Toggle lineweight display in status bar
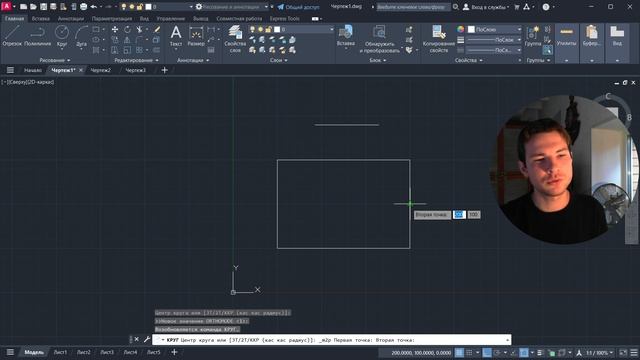640x360 pixels. (x=540, y=353)
